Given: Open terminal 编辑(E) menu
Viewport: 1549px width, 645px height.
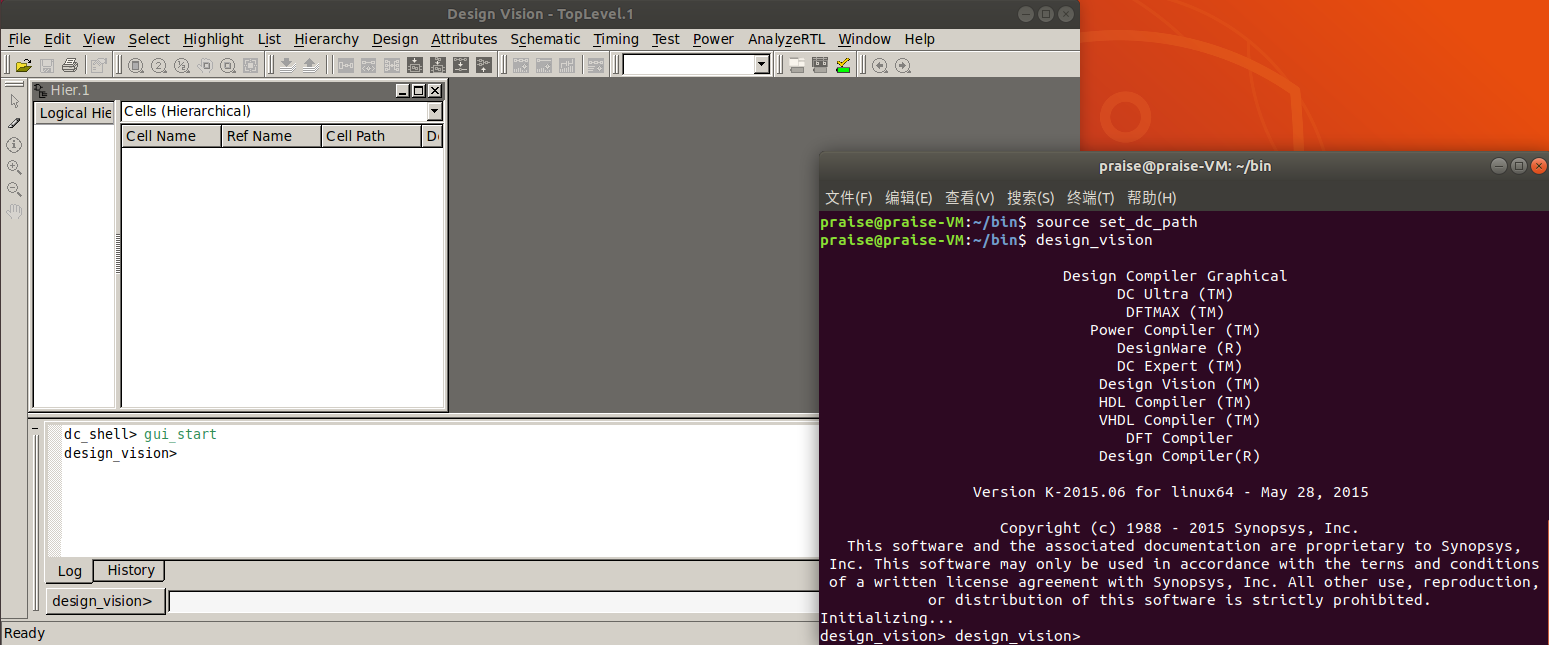Looking at the screenshot, I should tap(908, 198).
